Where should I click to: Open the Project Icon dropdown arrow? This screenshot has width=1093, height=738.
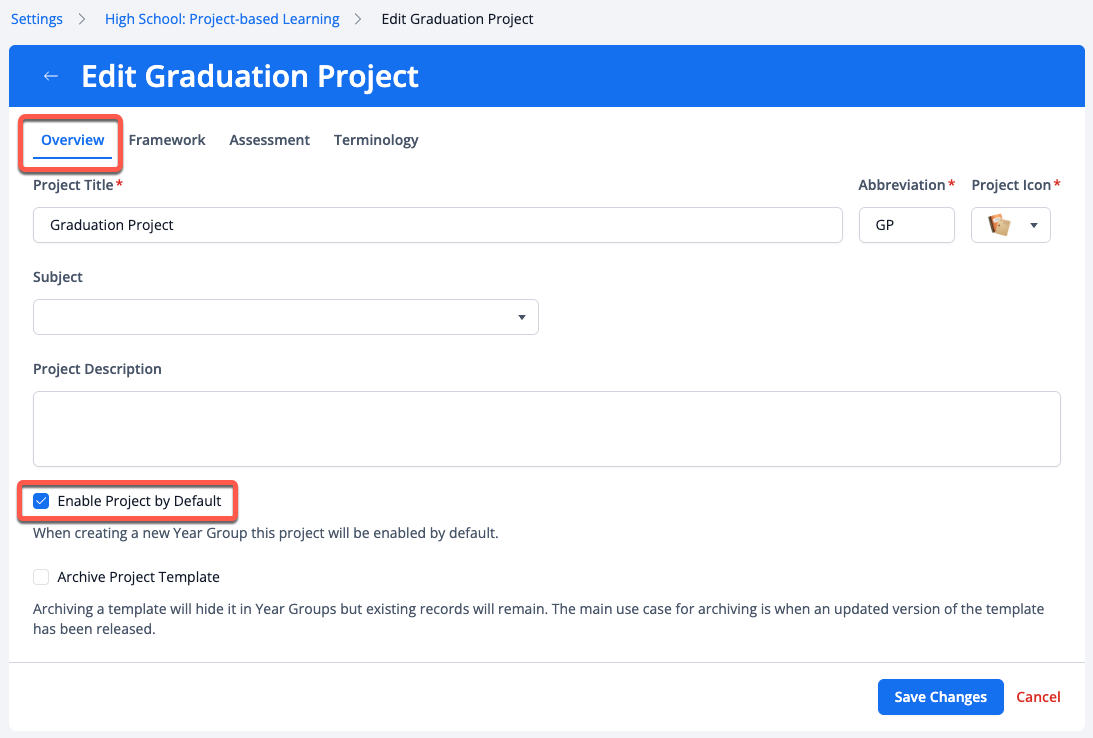tap(1033, 225)
